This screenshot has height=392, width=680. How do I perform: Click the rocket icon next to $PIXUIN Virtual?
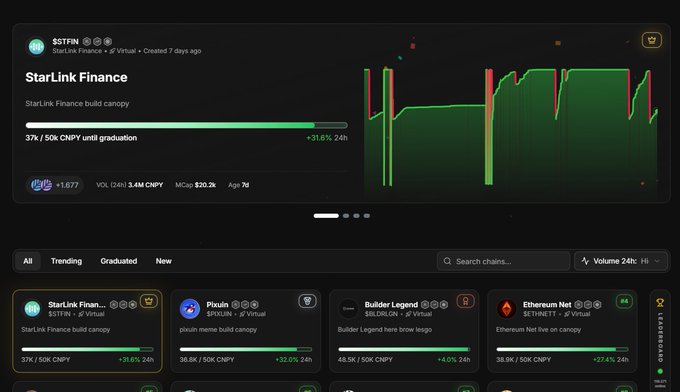point(242,314)
